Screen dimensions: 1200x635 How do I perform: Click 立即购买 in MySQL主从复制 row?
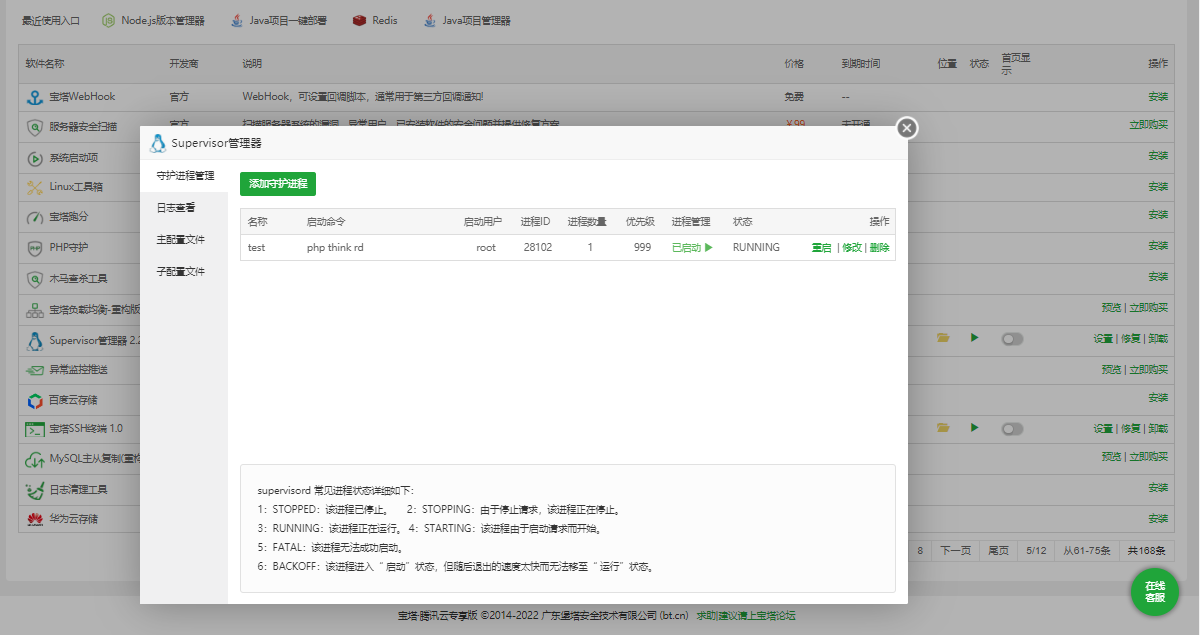pyautogui.click(x=1148, y=457)
